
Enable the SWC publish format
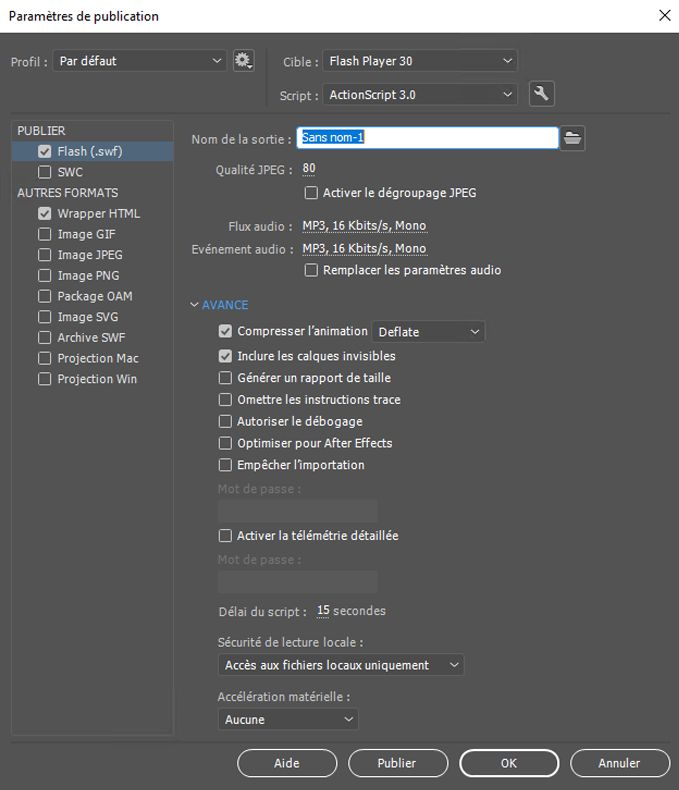coord(44,172)
